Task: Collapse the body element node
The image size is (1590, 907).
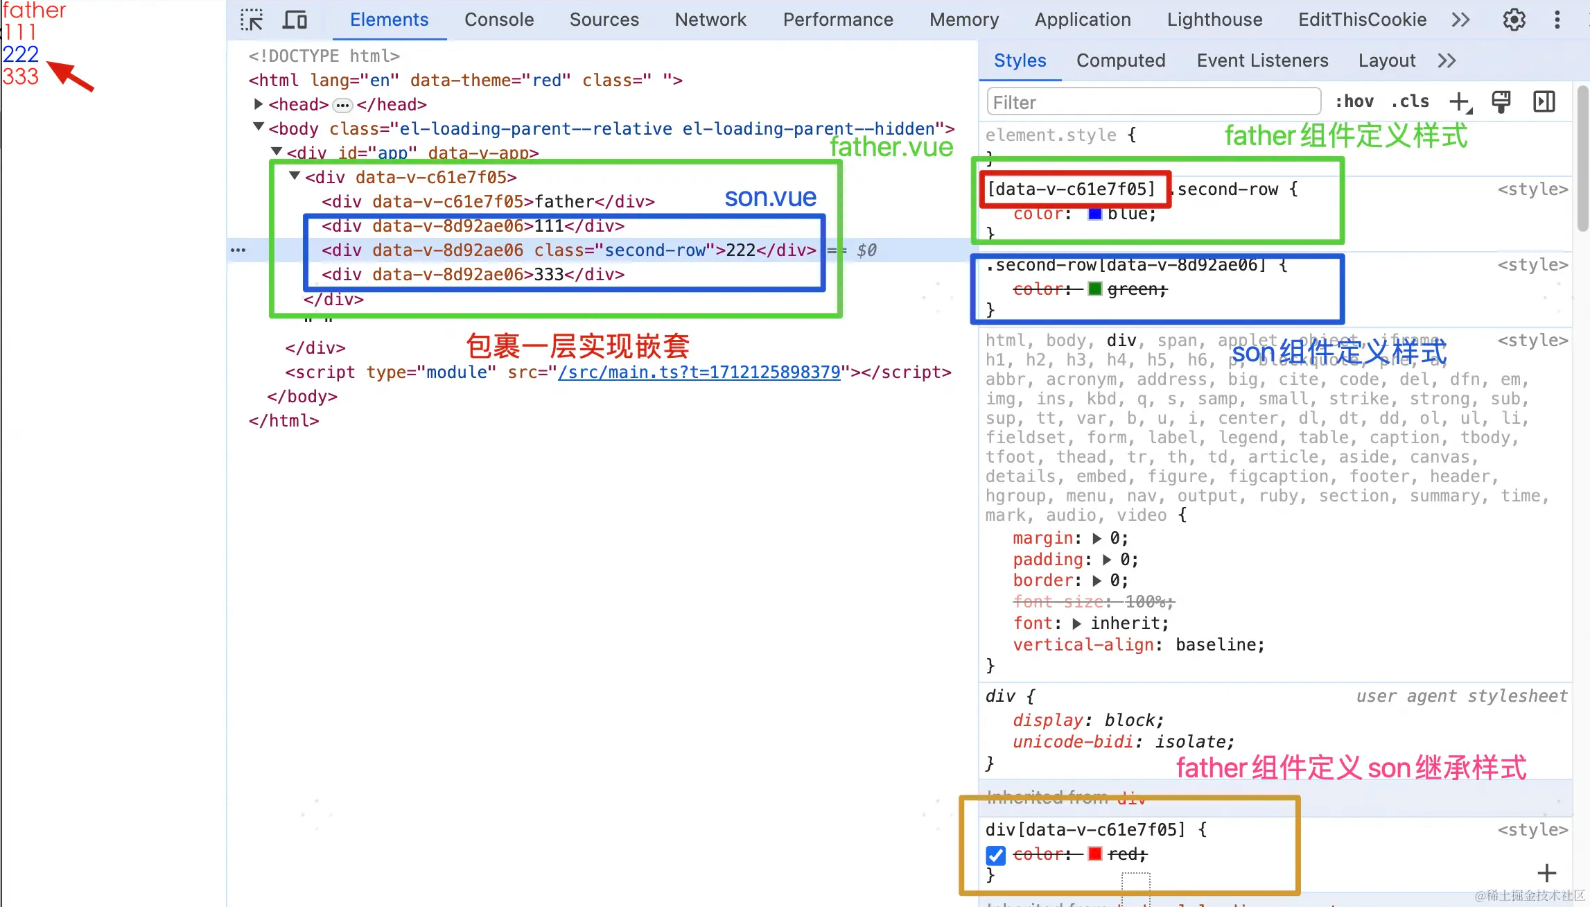Action: (258, 128)
